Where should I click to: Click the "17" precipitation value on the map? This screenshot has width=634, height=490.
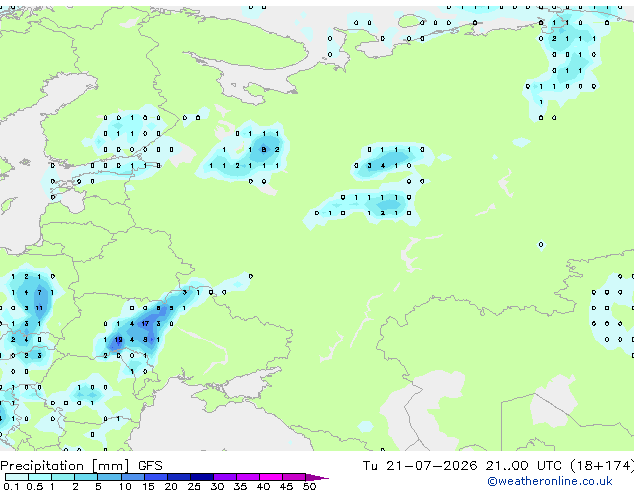click(x=145, y=324)
